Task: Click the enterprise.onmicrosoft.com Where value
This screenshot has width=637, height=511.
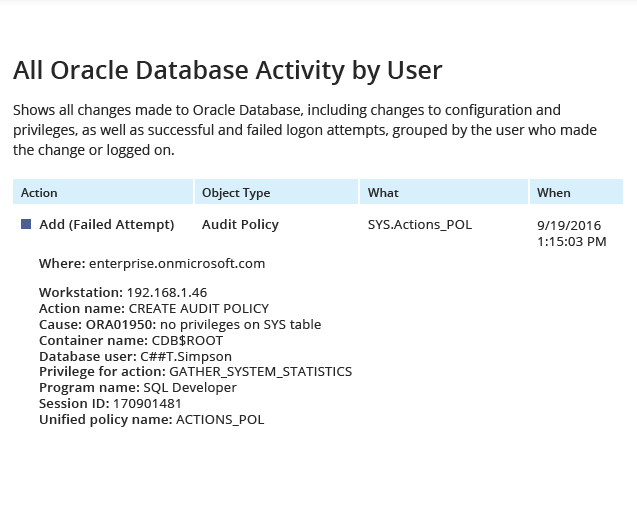Action: coord(177,264)
